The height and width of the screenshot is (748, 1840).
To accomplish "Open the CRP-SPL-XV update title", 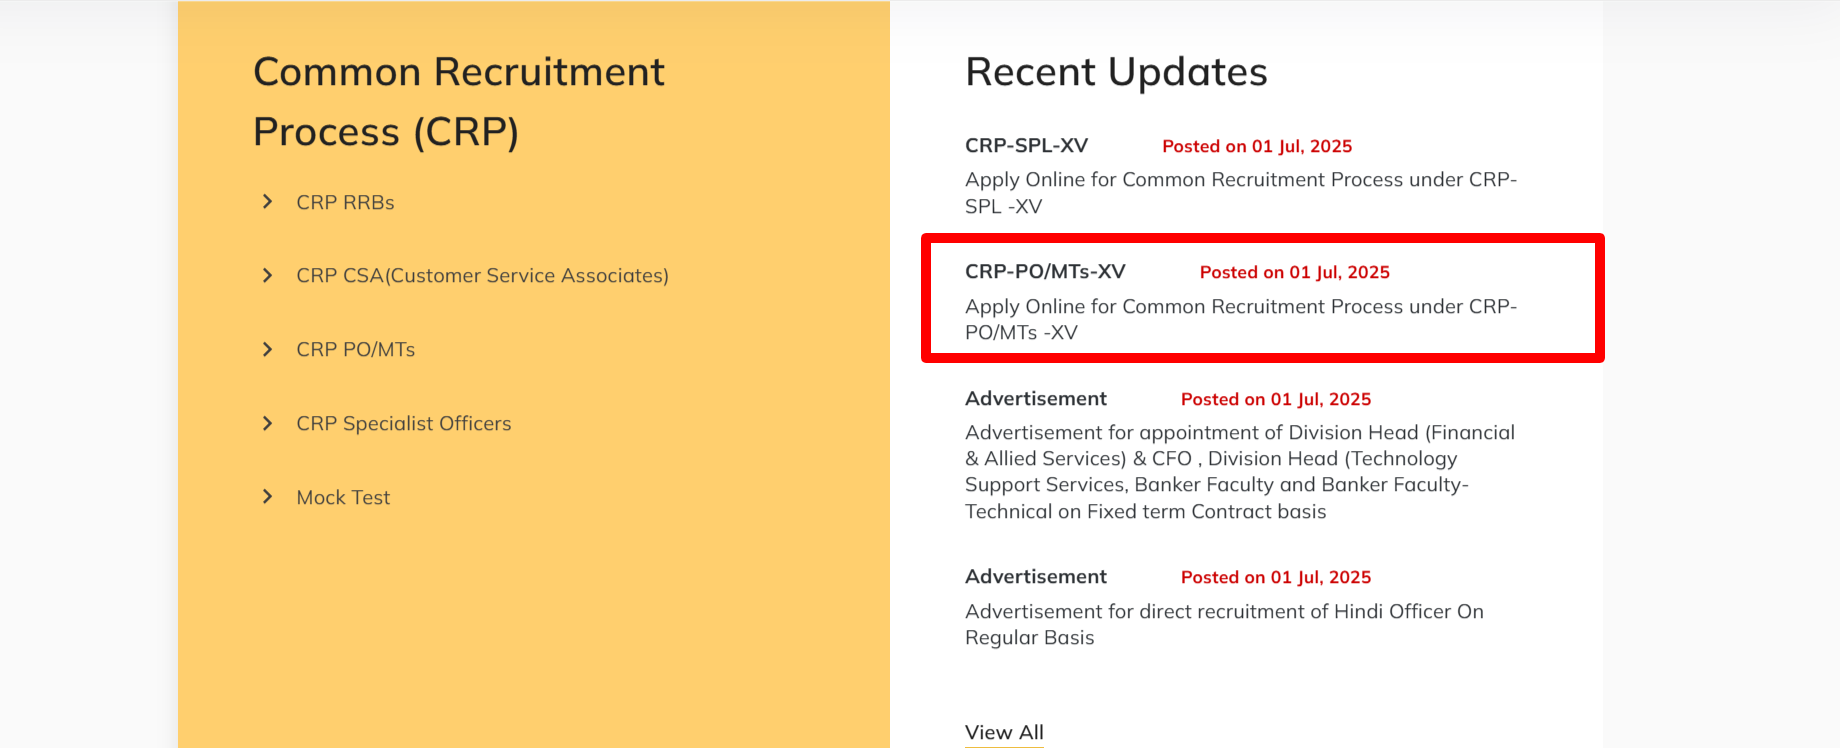I will 1026,146.
